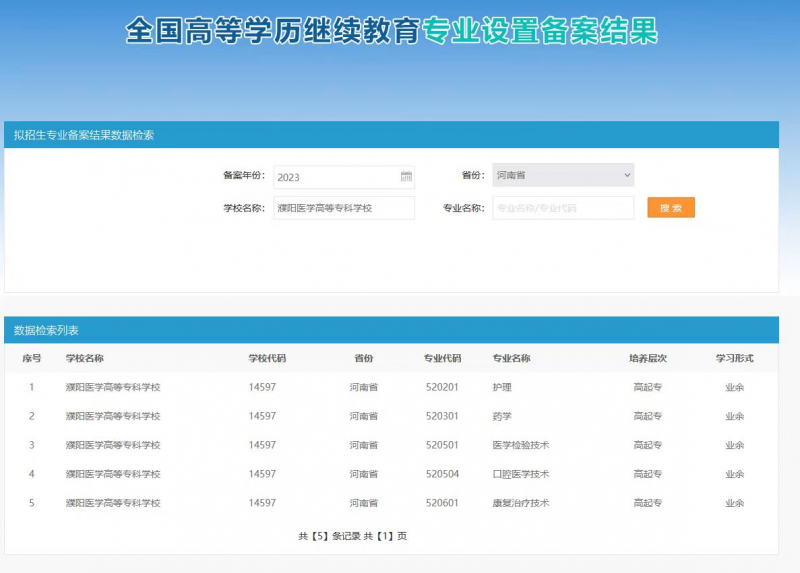800x573 pixels.
Task: Open the 省份 dropdown showing 河南省
Action: 563,175
